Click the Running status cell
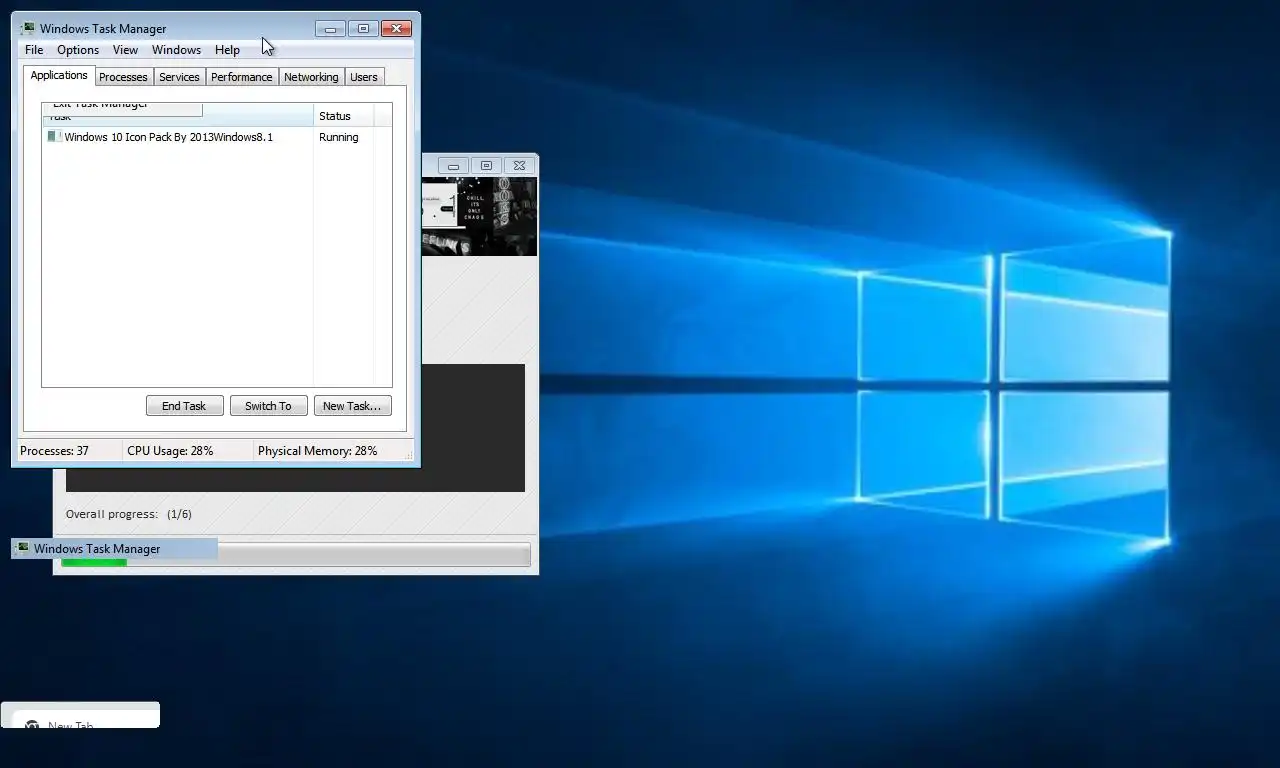 click(338, 137)
